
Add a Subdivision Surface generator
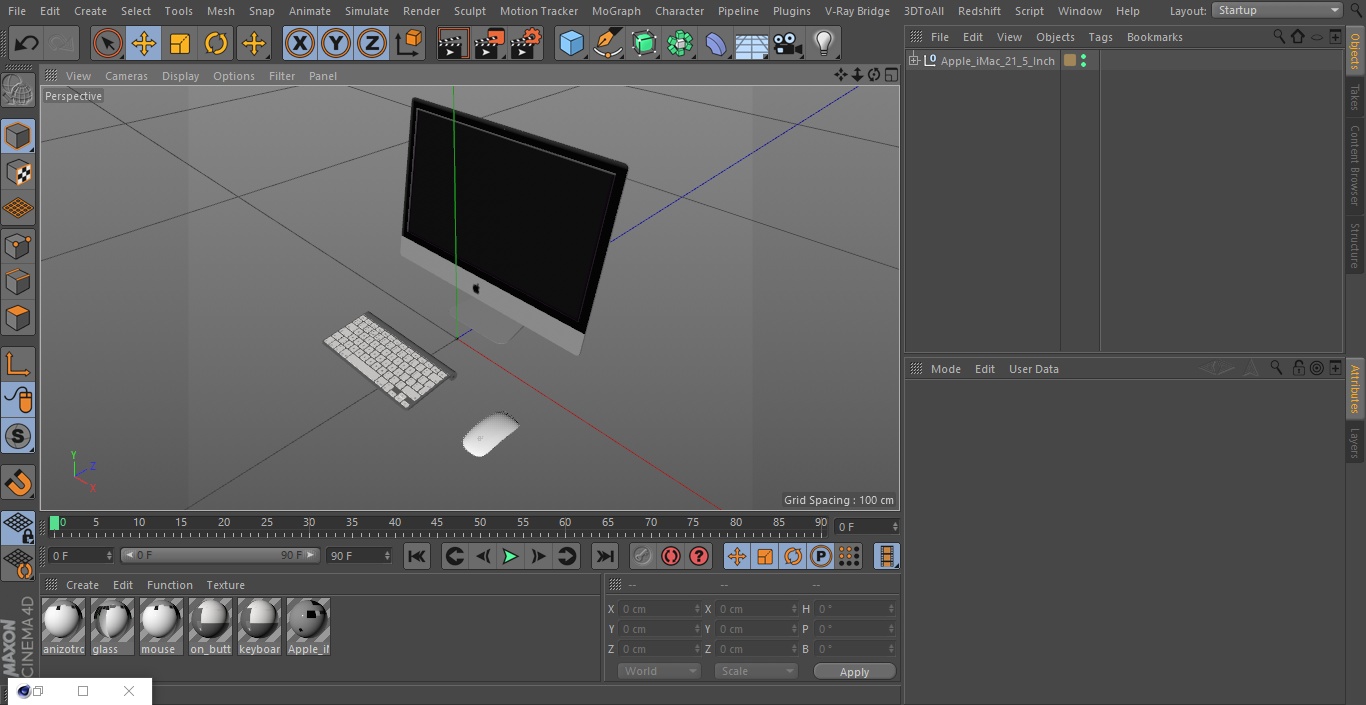(x=644, y=43)
